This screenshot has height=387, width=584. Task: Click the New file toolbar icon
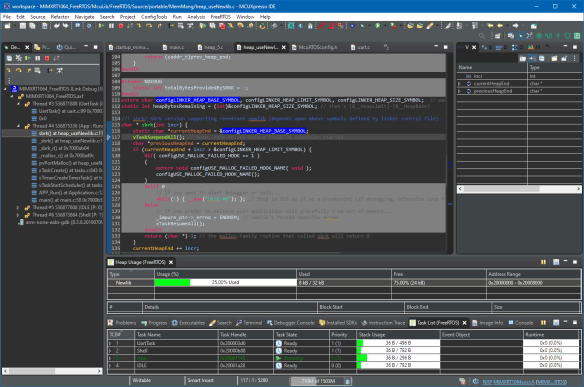coord(7,26)
